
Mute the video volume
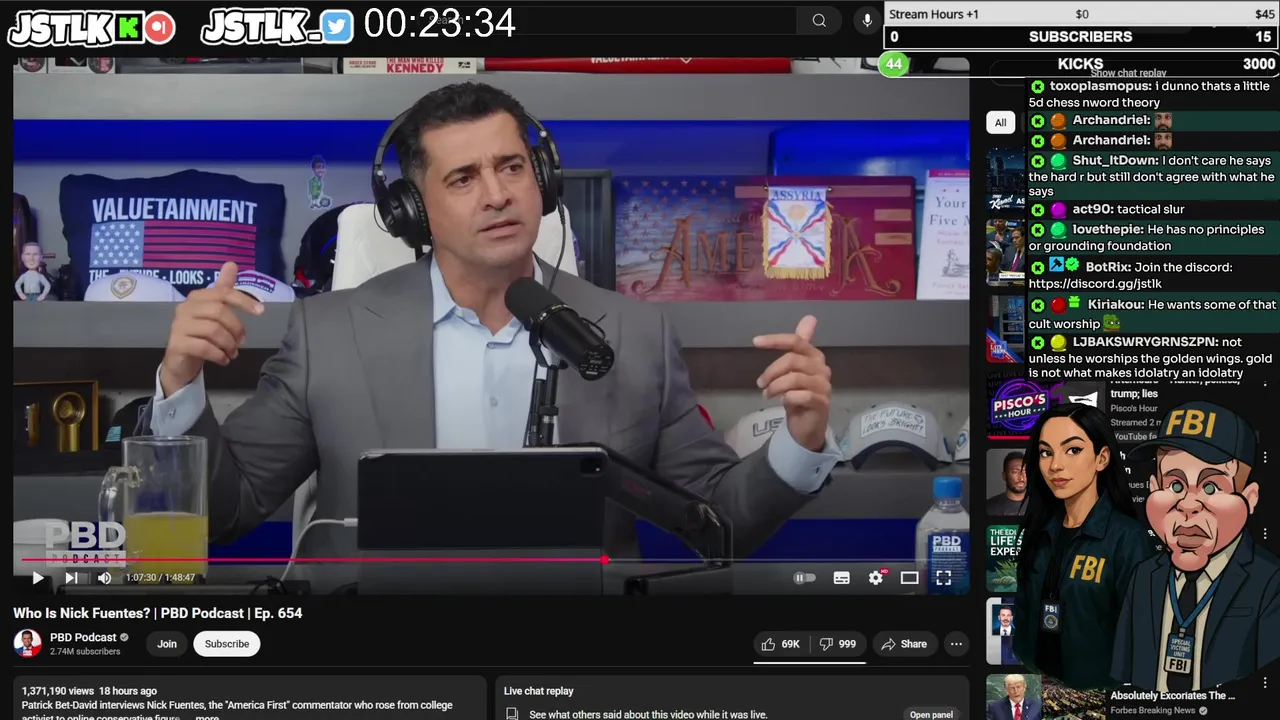(104, 578)
